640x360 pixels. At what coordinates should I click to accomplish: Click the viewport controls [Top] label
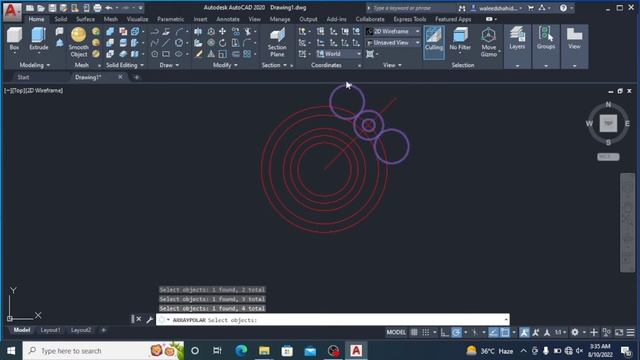click(x=18, y=91)
